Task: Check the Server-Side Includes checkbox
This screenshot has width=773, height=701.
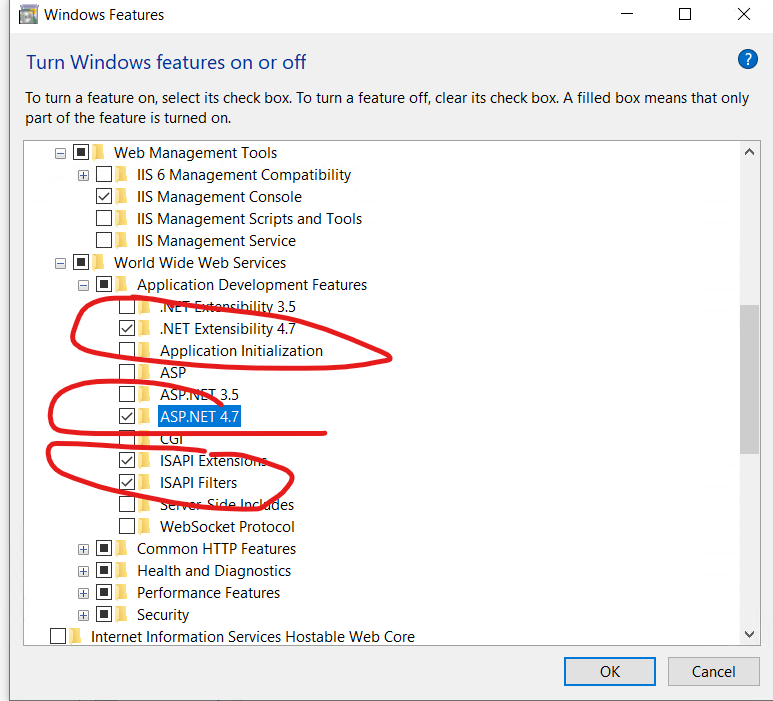Action: (127, 504)
